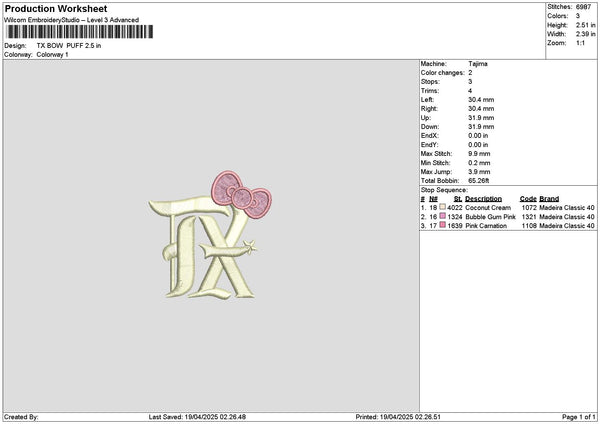
Task: Click the Stops value 3
Action: 470,82
